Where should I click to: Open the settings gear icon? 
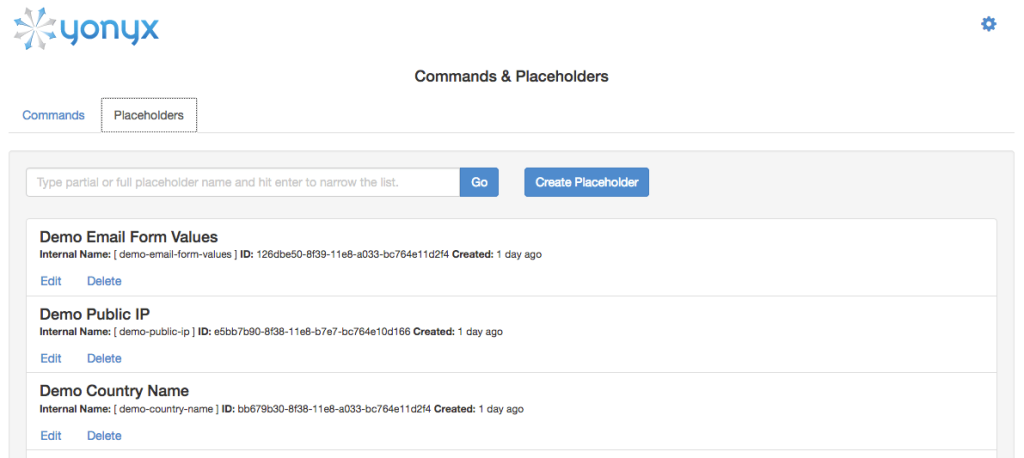(988, 24)
